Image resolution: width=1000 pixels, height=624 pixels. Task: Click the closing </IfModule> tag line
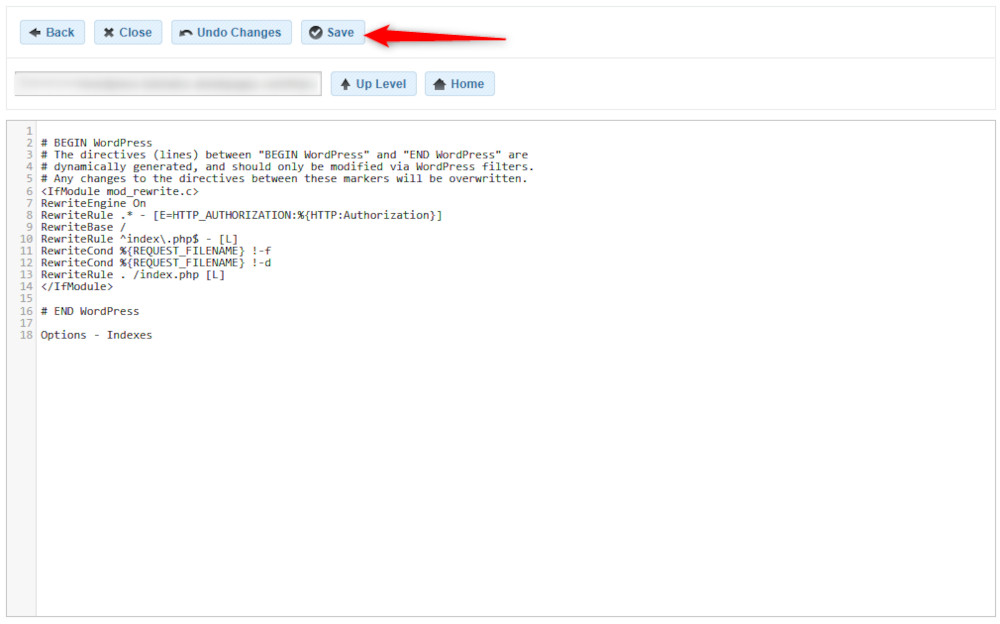pyautogui.click(x=76, y=286)
